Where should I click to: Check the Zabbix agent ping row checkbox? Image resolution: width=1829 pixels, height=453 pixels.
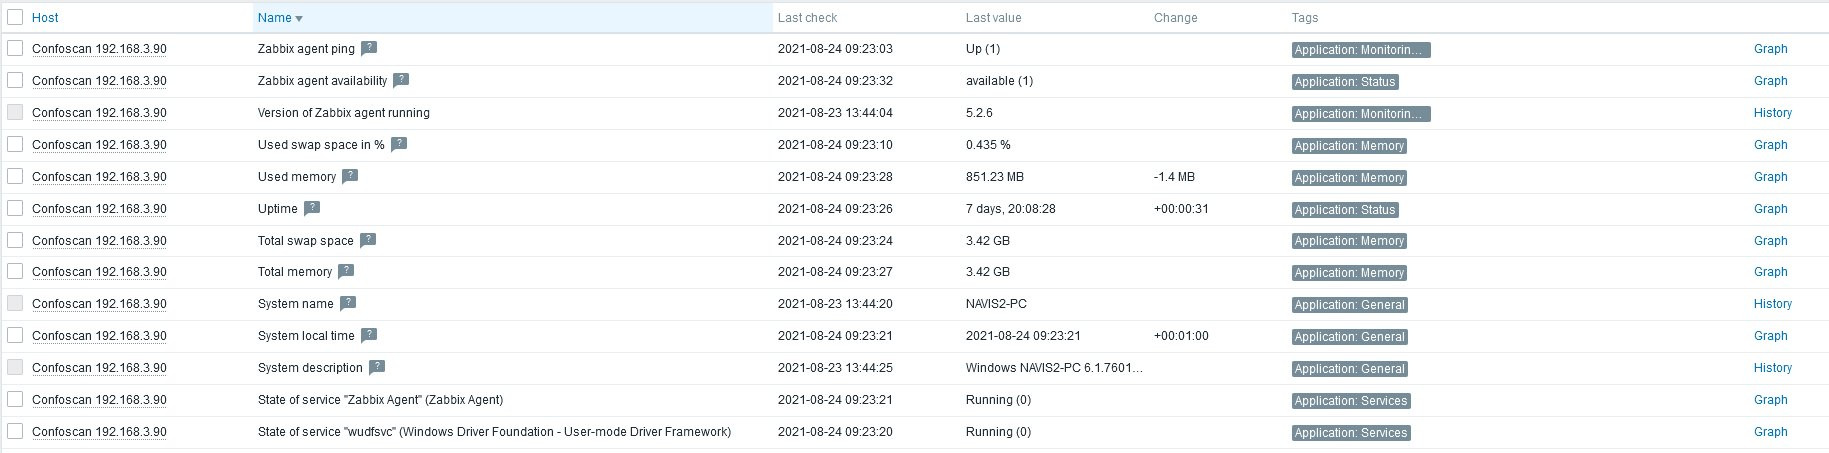click(x=15, y=48)
